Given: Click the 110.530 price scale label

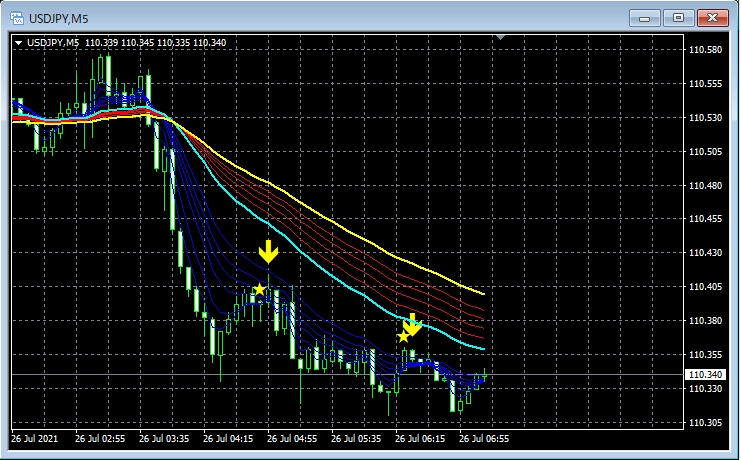Looking at the screenshot, I should tap(706, 117).
